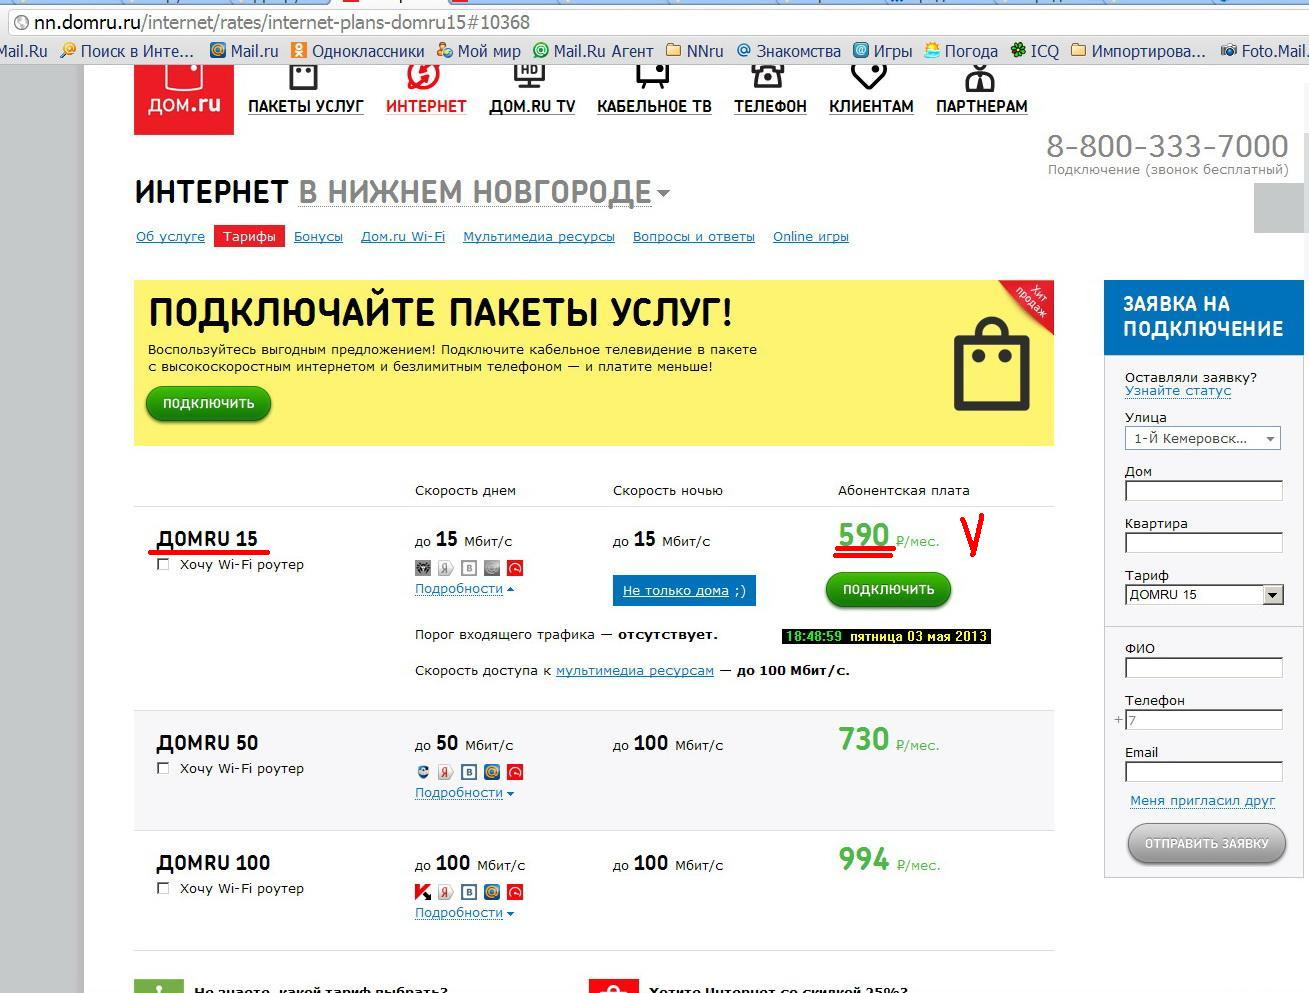Open the Партнерам icon
Screen dimensions: 1309x993
pos(980,77)
